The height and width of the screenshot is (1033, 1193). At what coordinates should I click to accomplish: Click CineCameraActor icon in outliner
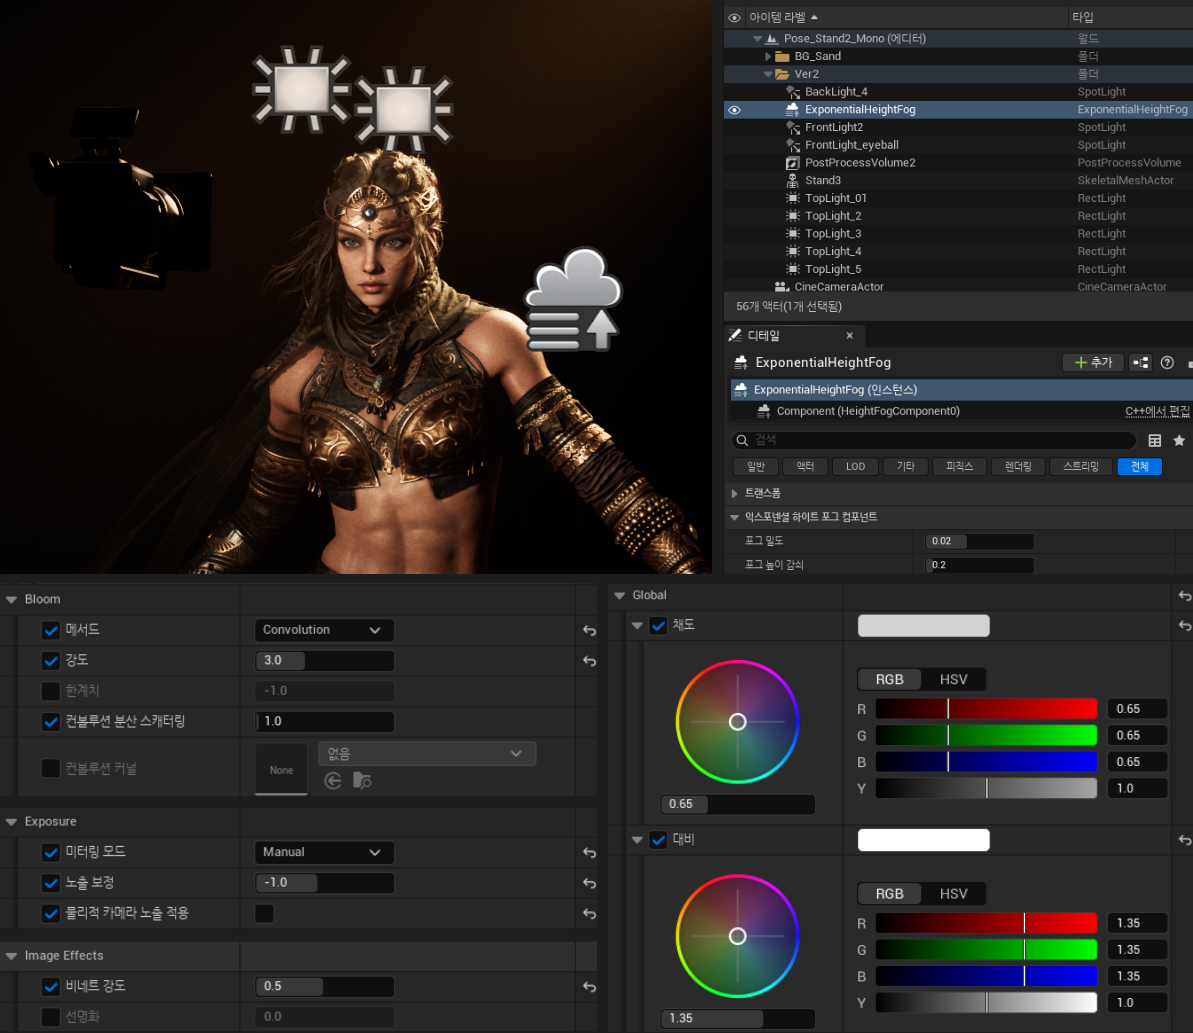(x=781, y=287)
